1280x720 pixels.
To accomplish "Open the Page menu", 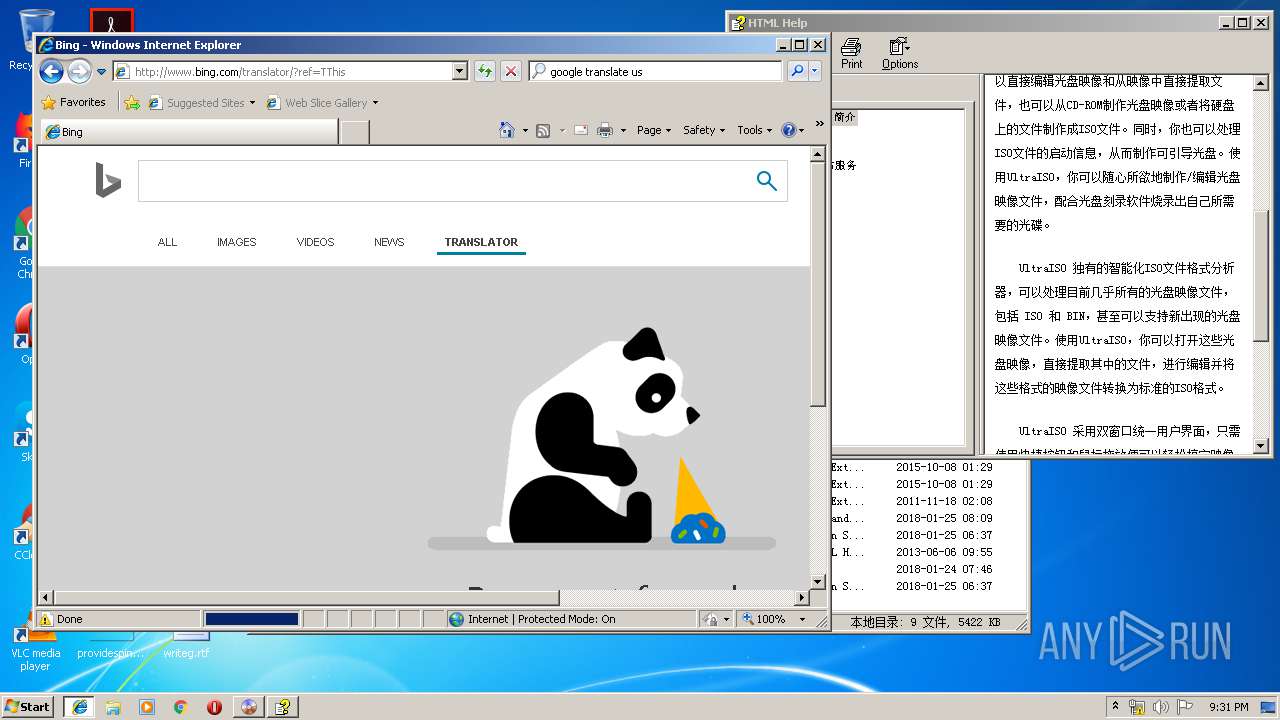I will tap(654, 130).
